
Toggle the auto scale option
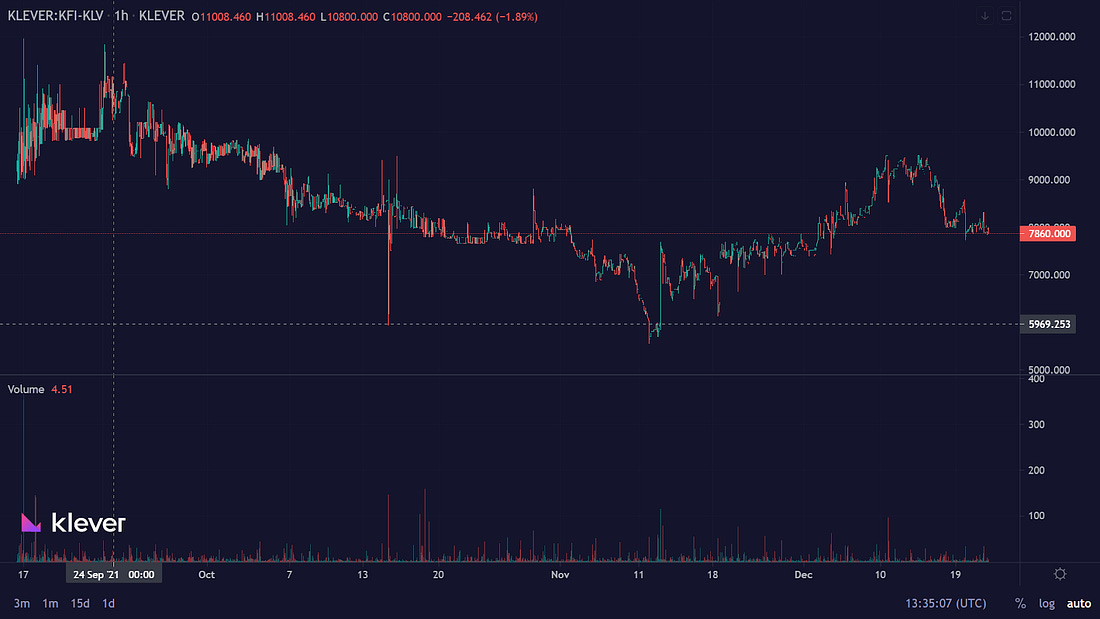click(x=1079, y=604)
